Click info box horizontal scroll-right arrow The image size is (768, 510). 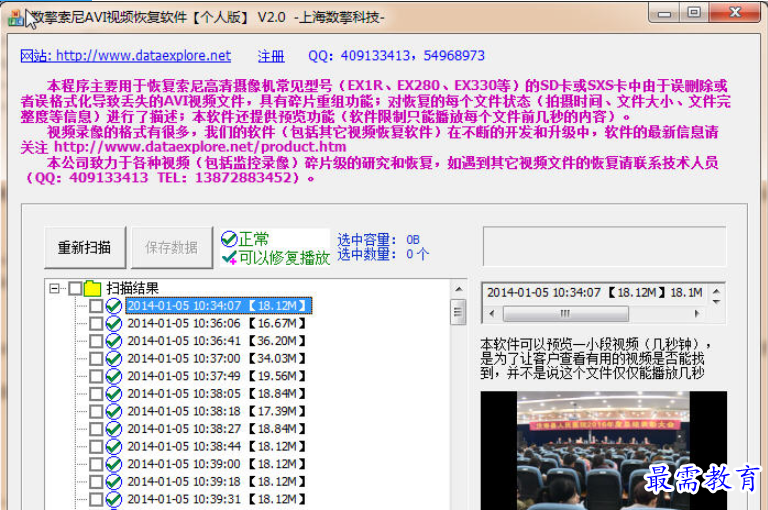pos(696,314)
